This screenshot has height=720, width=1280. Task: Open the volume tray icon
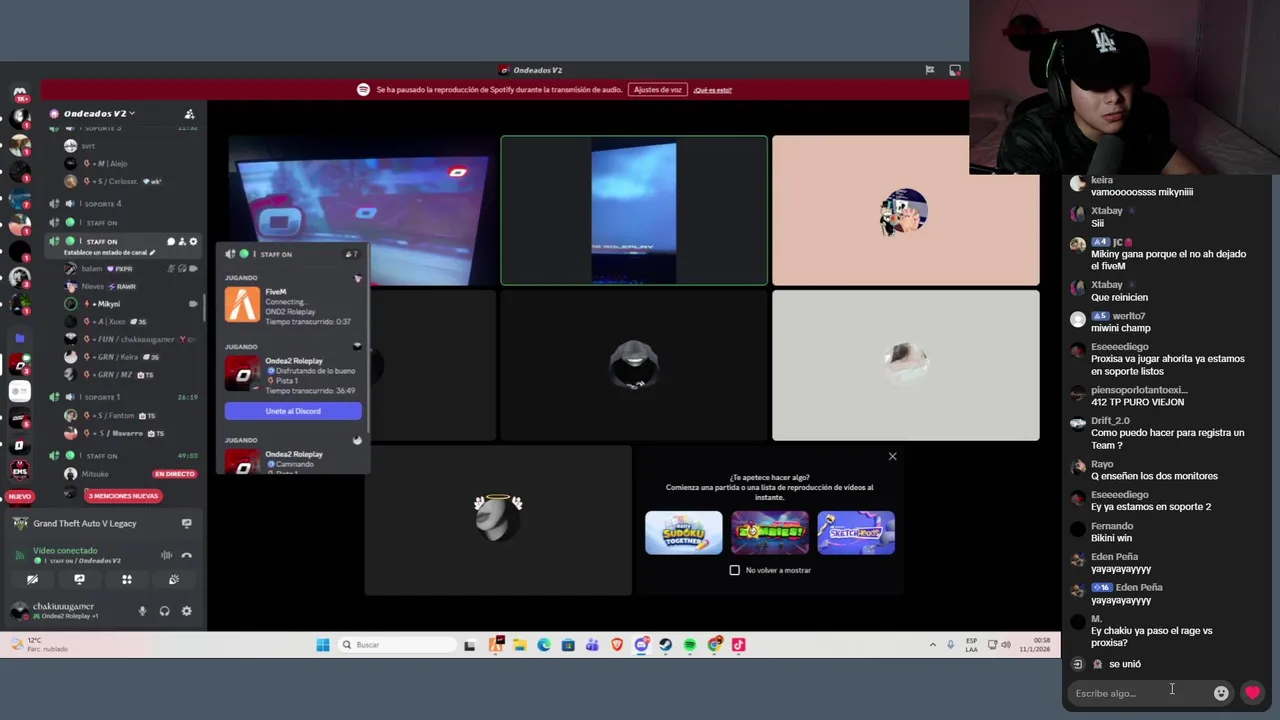pyautogui.click(x=1005, y=645)
